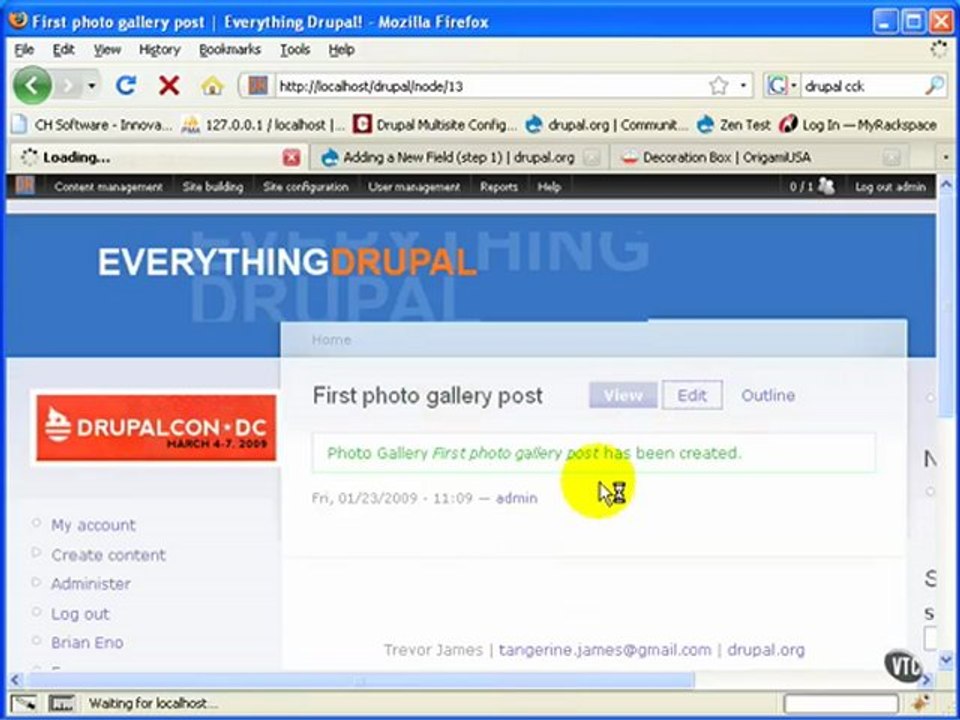960x720 pixels.
Task: Open the History menu
Action: point(159,50)
